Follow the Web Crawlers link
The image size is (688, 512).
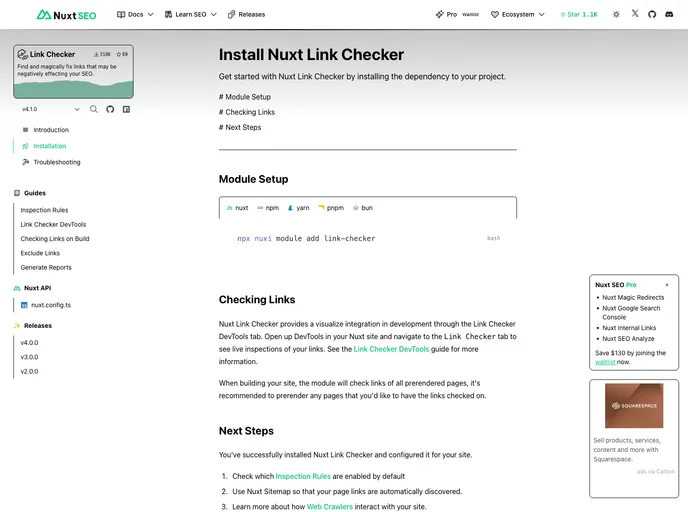(330, 507)
